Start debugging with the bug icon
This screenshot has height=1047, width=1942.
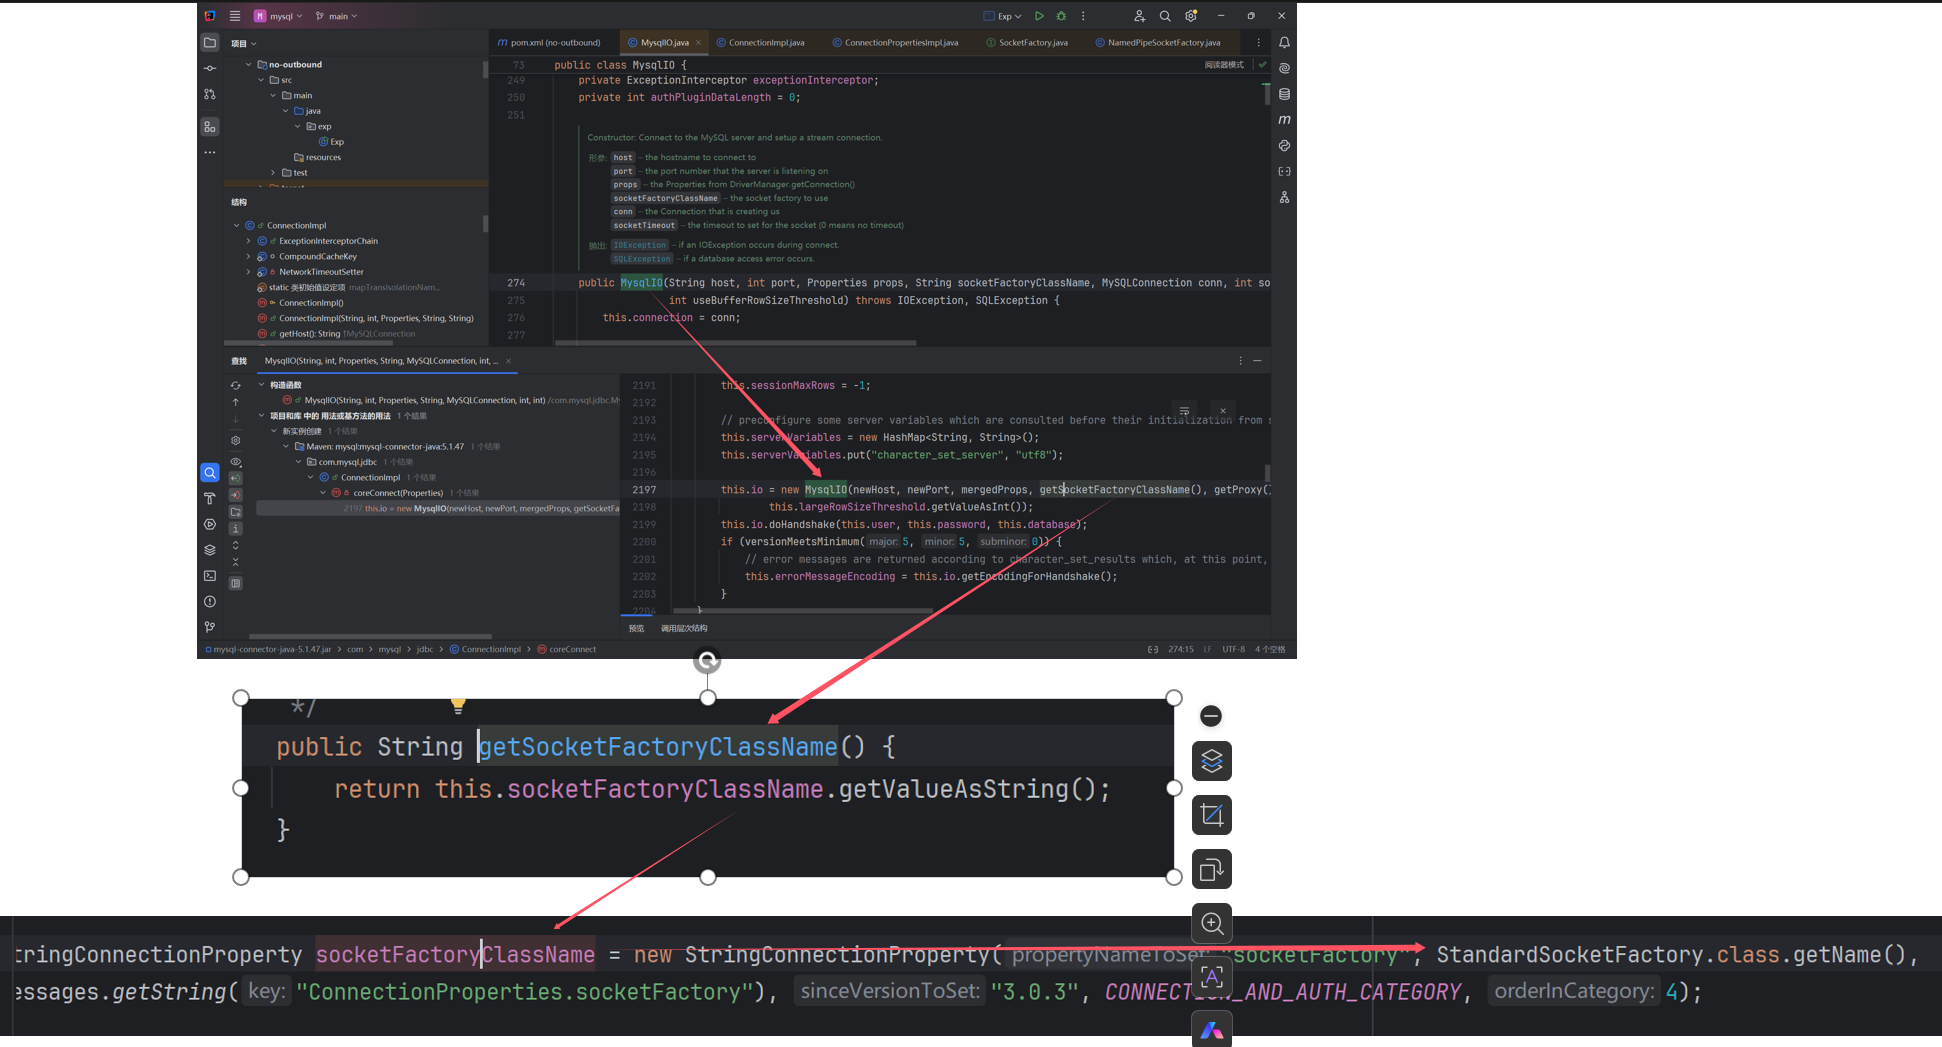[x=1061, y=16]
